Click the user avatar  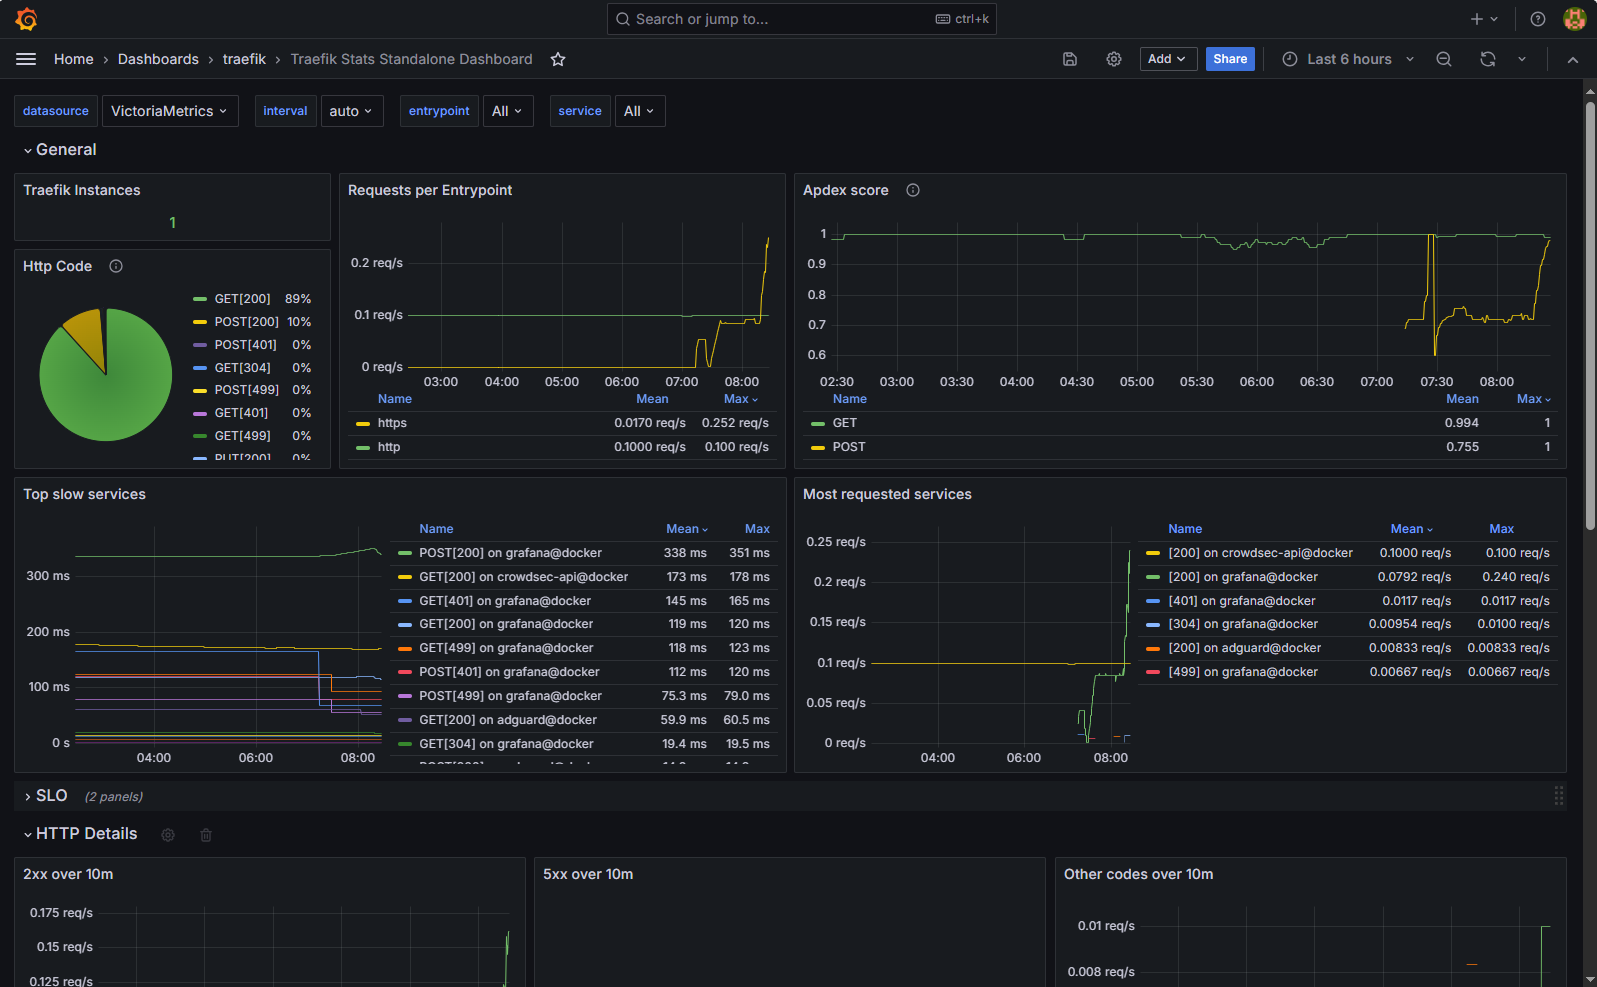tap(1575, 19)
